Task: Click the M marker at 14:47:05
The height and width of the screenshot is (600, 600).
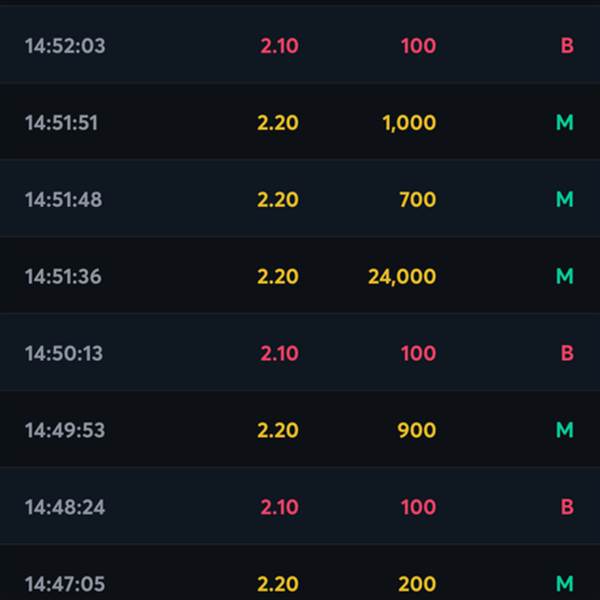Action: pos(564,584)
